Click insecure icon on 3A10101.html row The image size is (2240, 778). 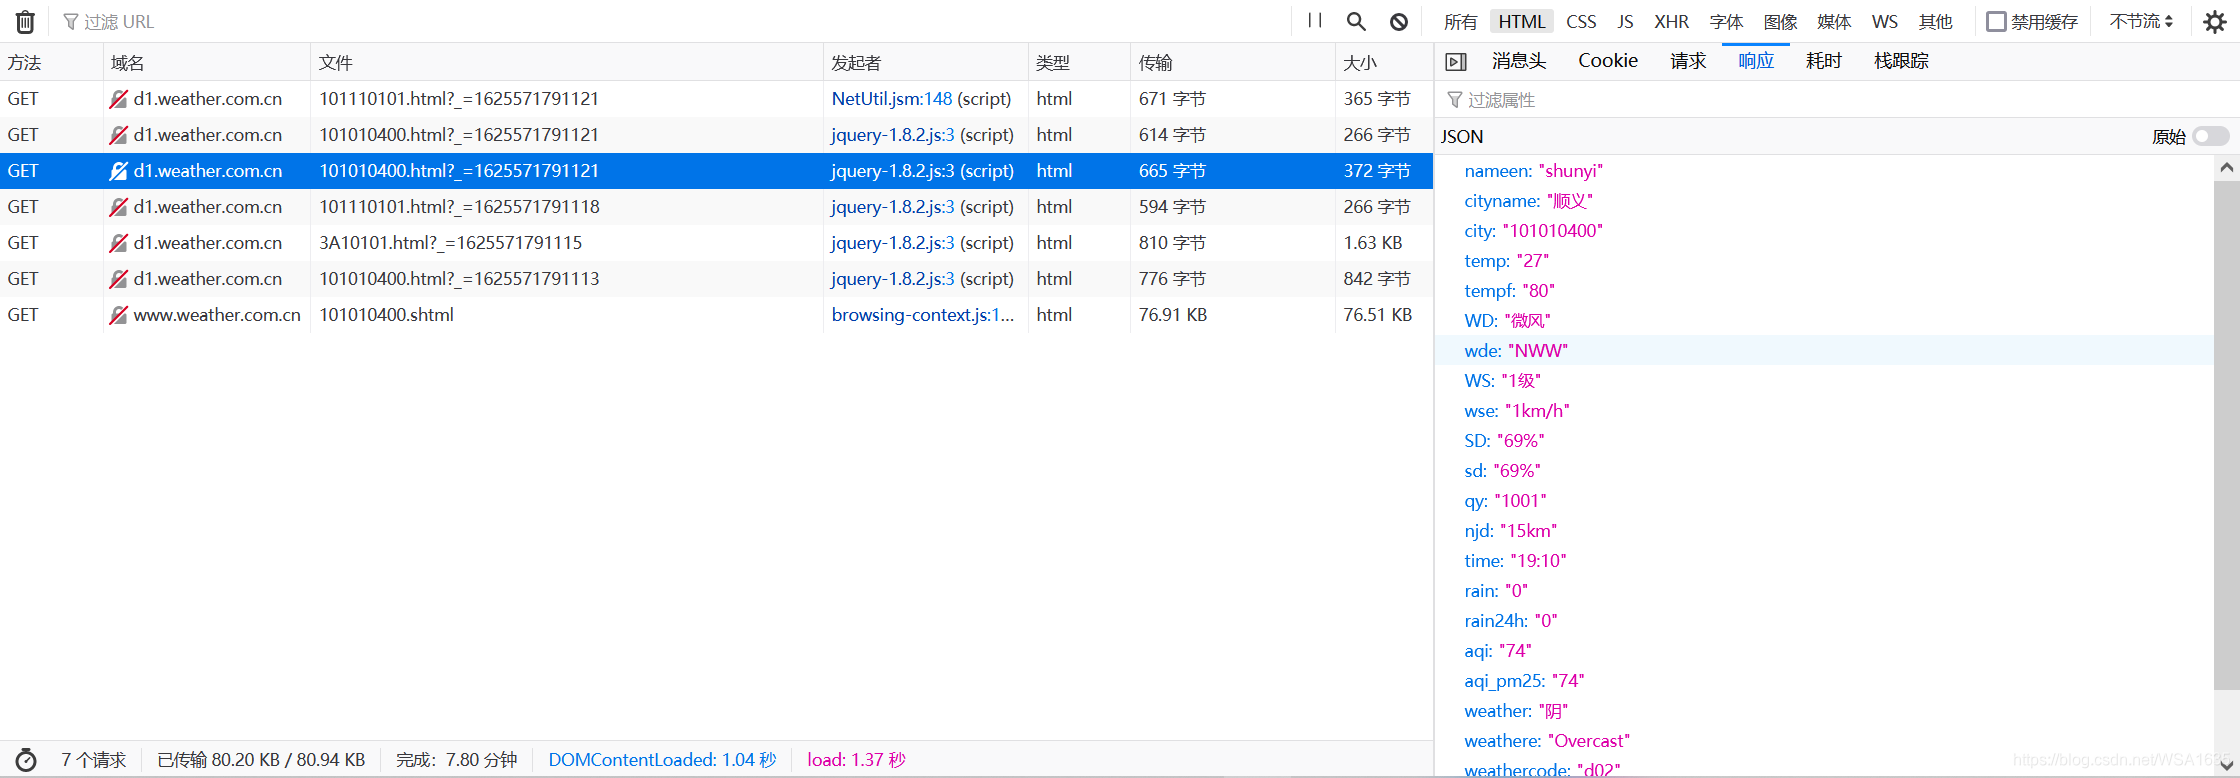[x=118, y=243]
